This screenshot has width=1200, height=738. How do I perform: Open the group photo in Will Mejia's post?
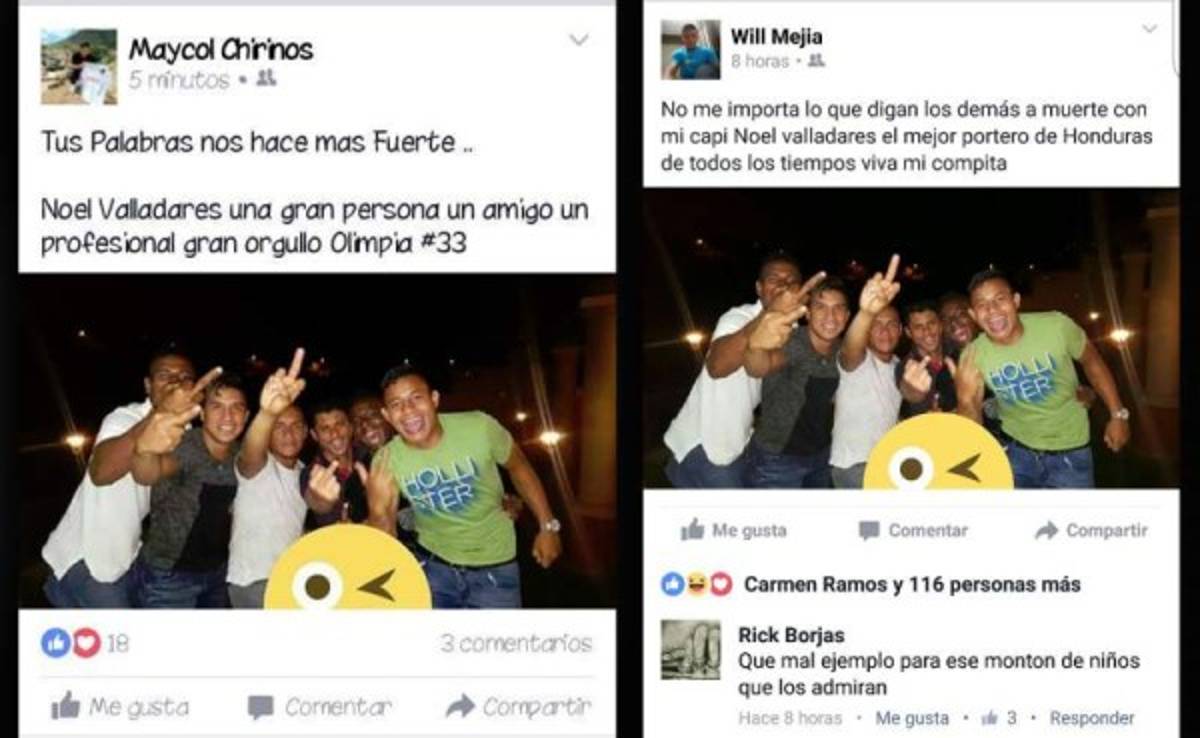point(909,338)
